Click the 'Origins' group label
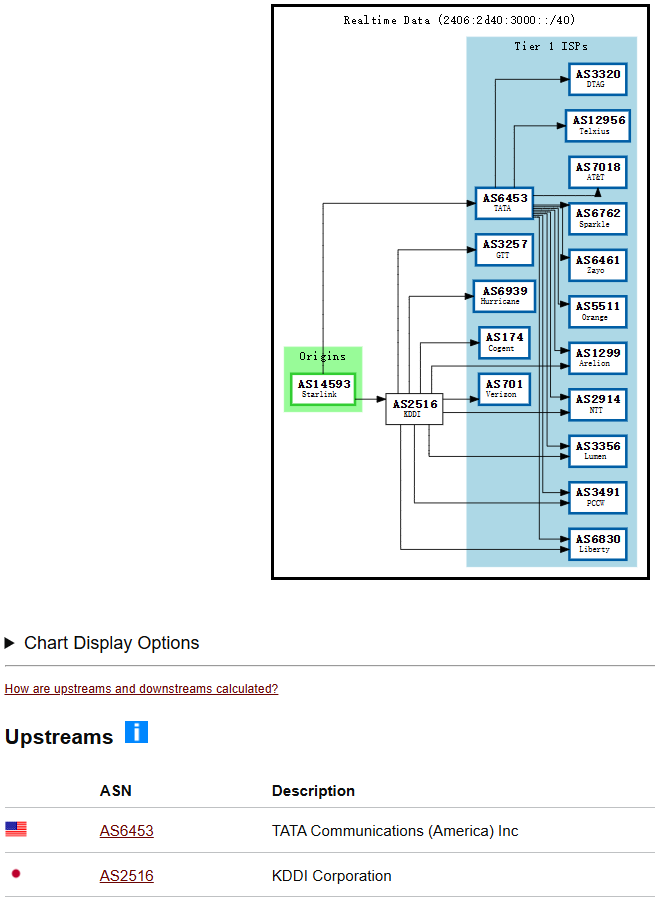The height and width of the screenshot is (903, 655). [323, 356]
